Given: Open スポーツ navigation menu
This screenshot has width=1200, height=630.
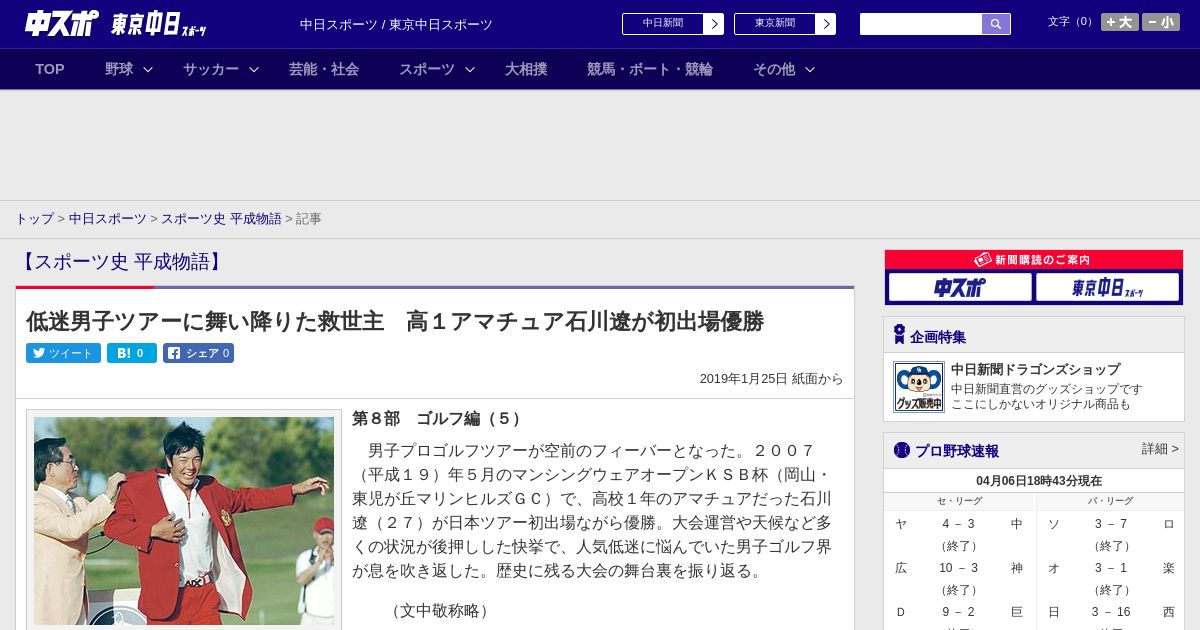Looking at the screenshot, I should pos(427,69).
